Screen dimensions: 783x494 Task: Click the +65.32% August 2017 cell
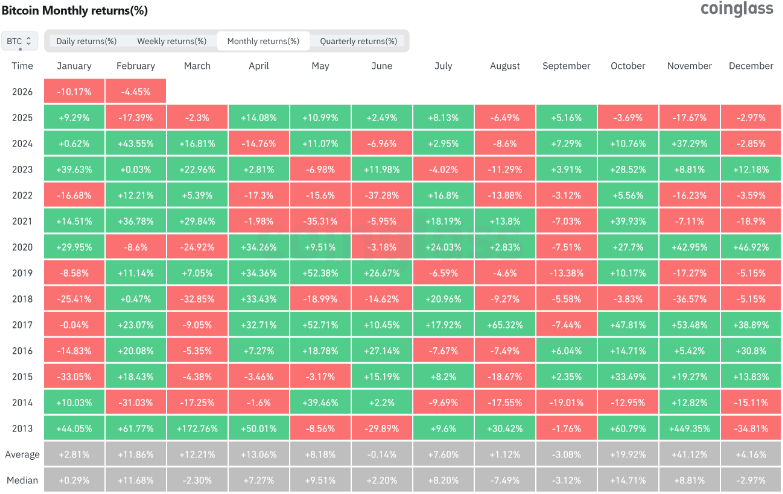(x=505, y=324)
